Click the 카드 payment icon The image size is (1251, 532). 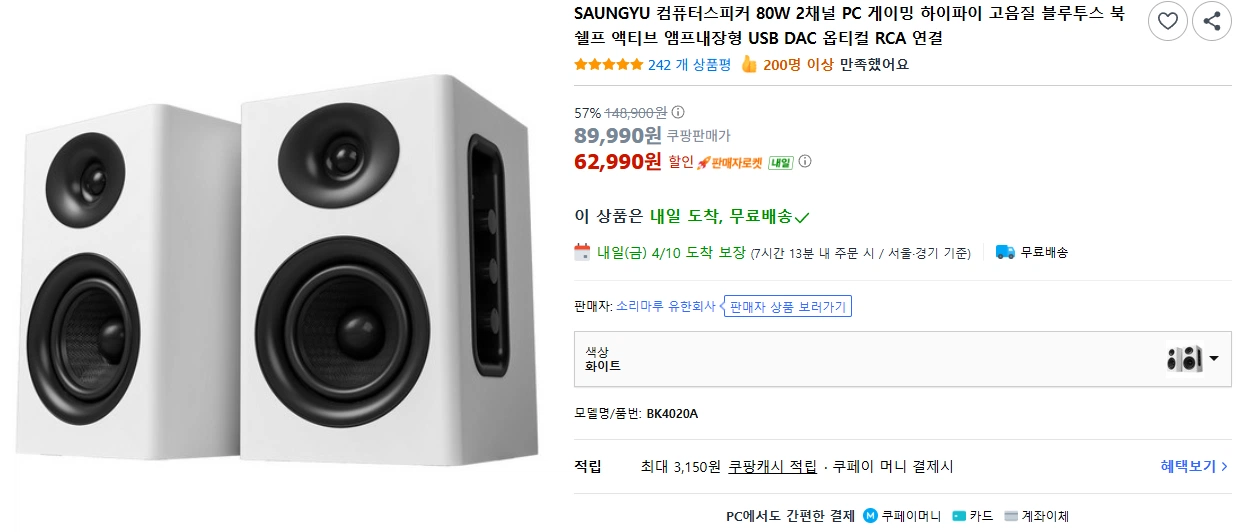(x=959, y=516)
